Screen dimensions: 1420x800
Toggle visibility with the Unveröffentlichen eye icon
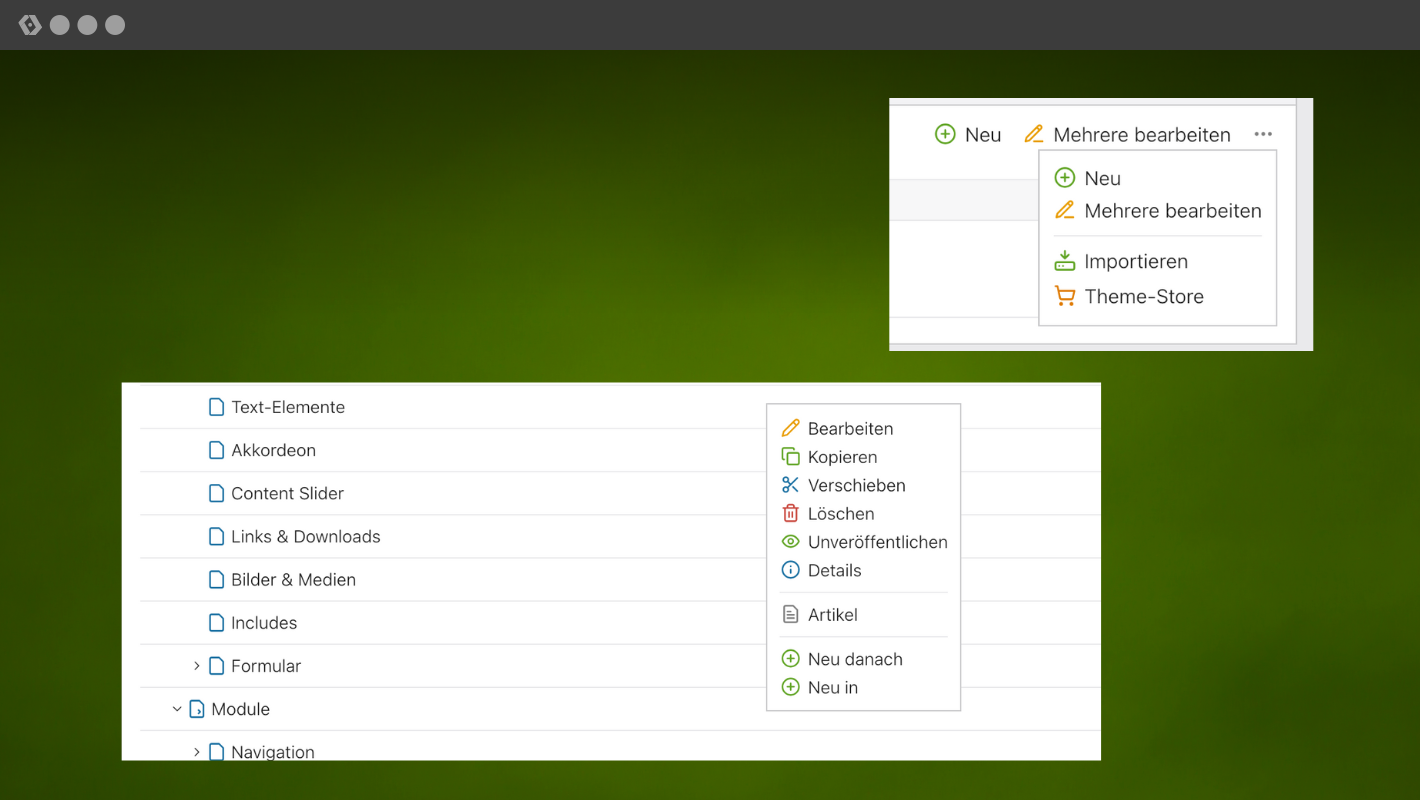pyautogui.click(x=790, y=542)
